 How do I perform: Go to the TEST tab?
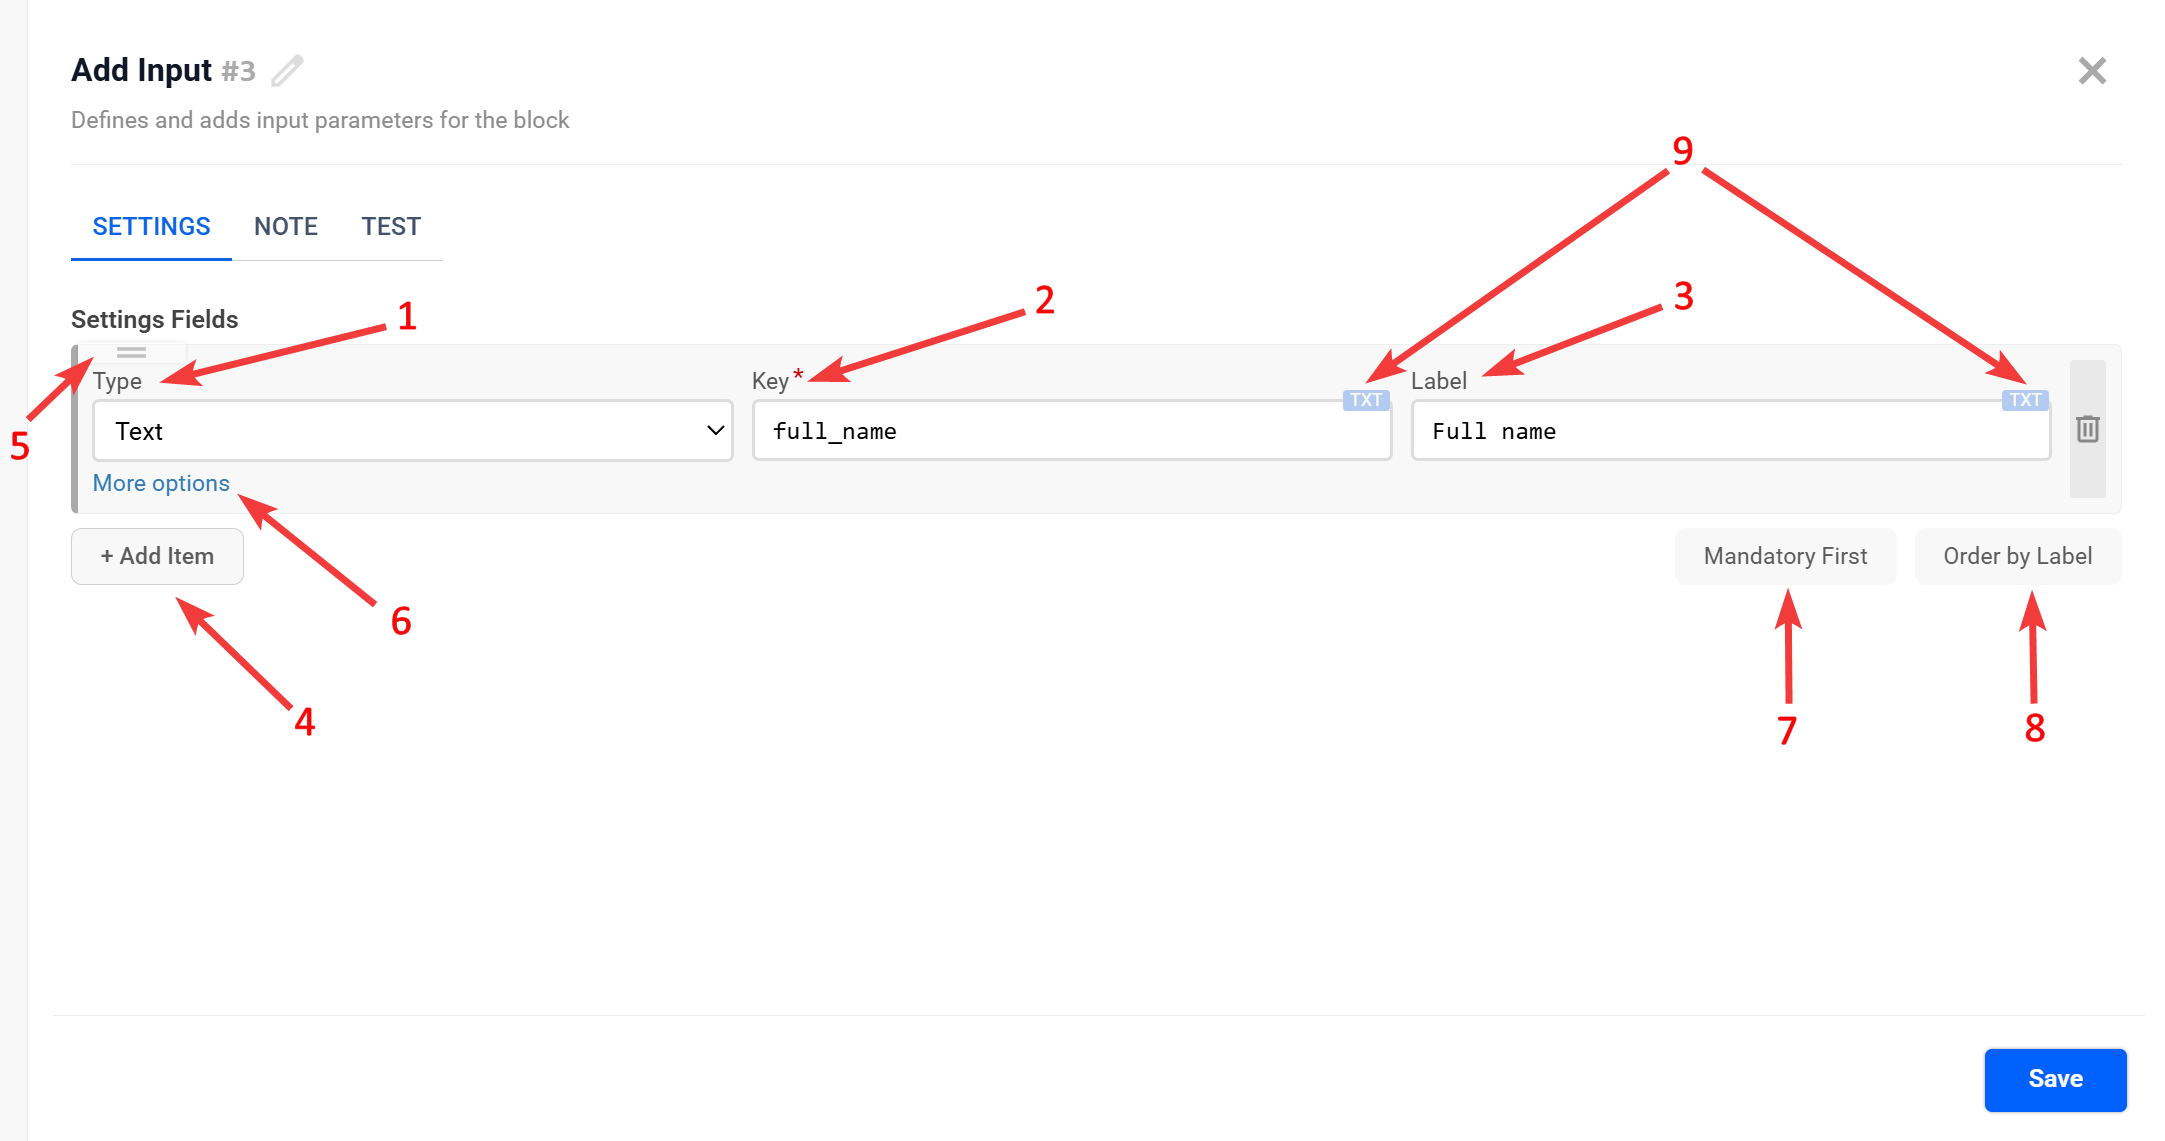click(x=391, y=227)
